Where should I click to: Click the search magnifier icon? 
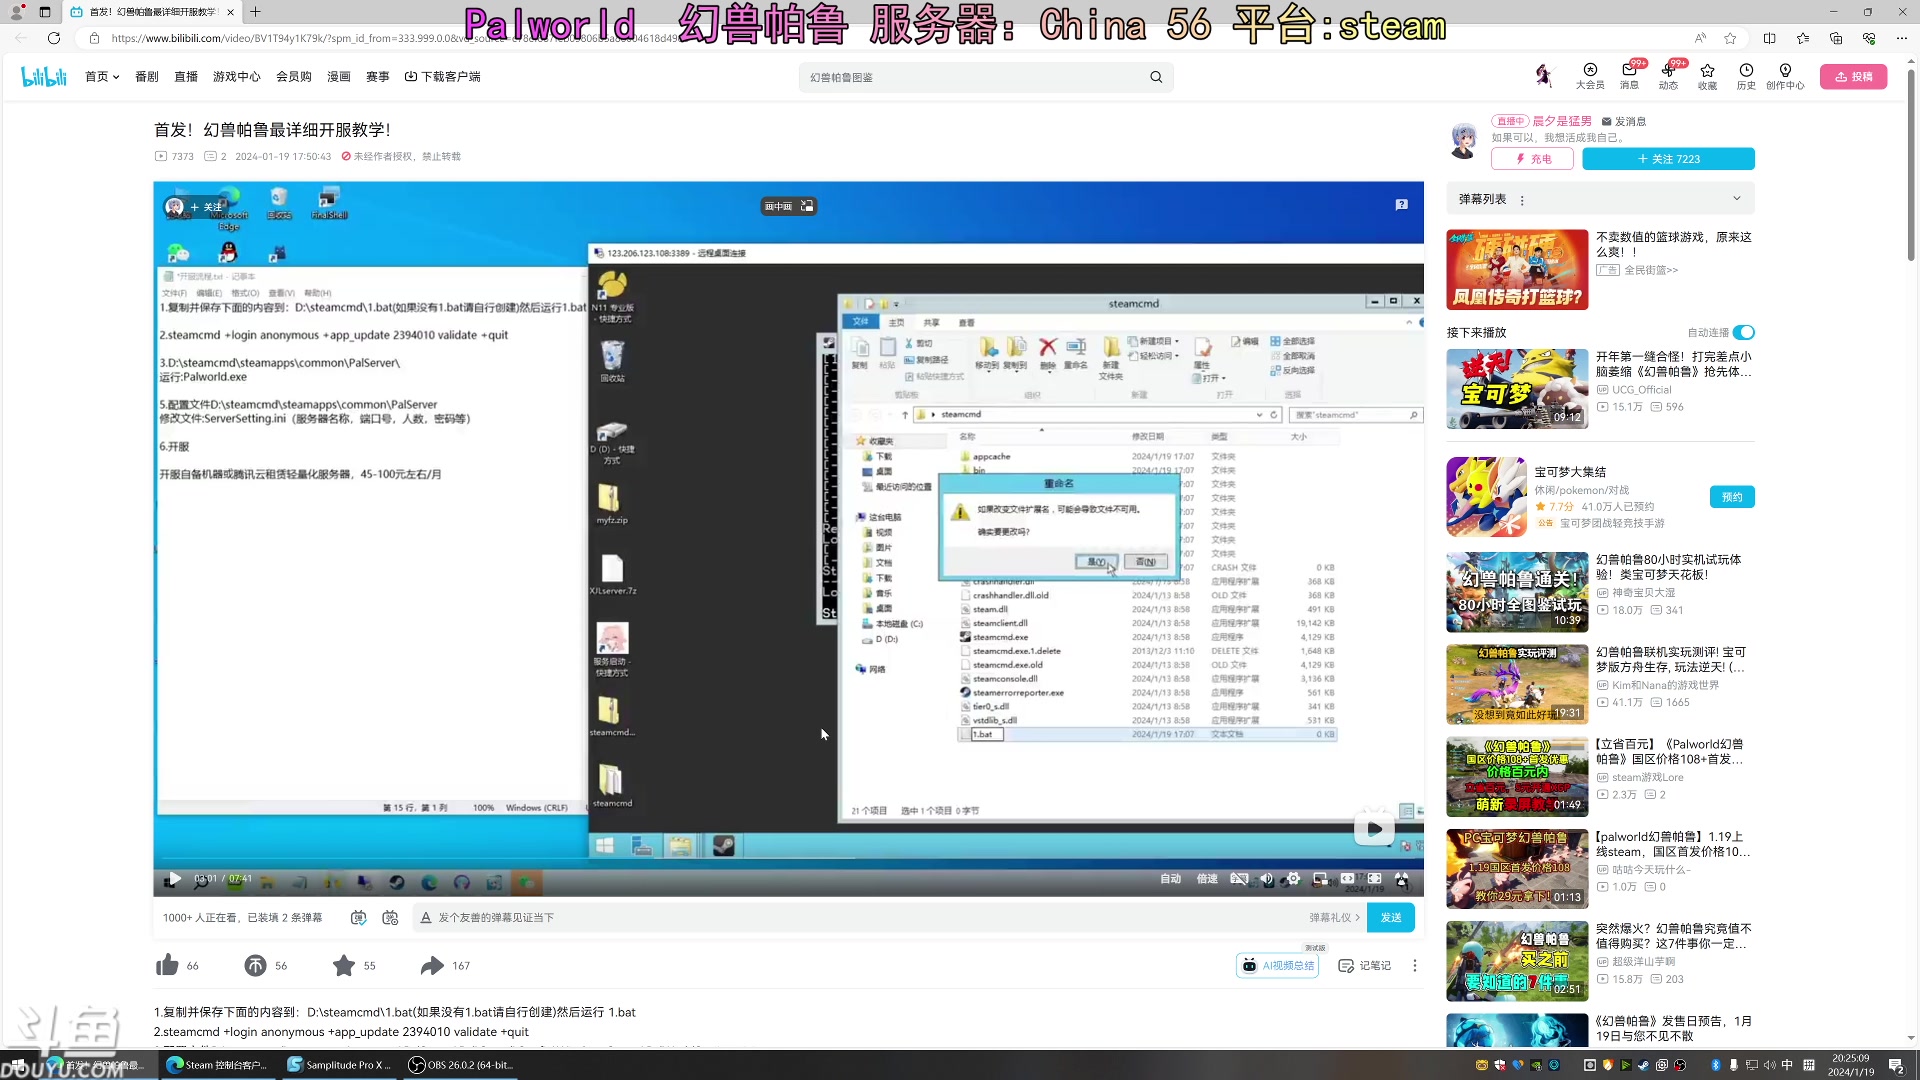tap(1156, 77)
